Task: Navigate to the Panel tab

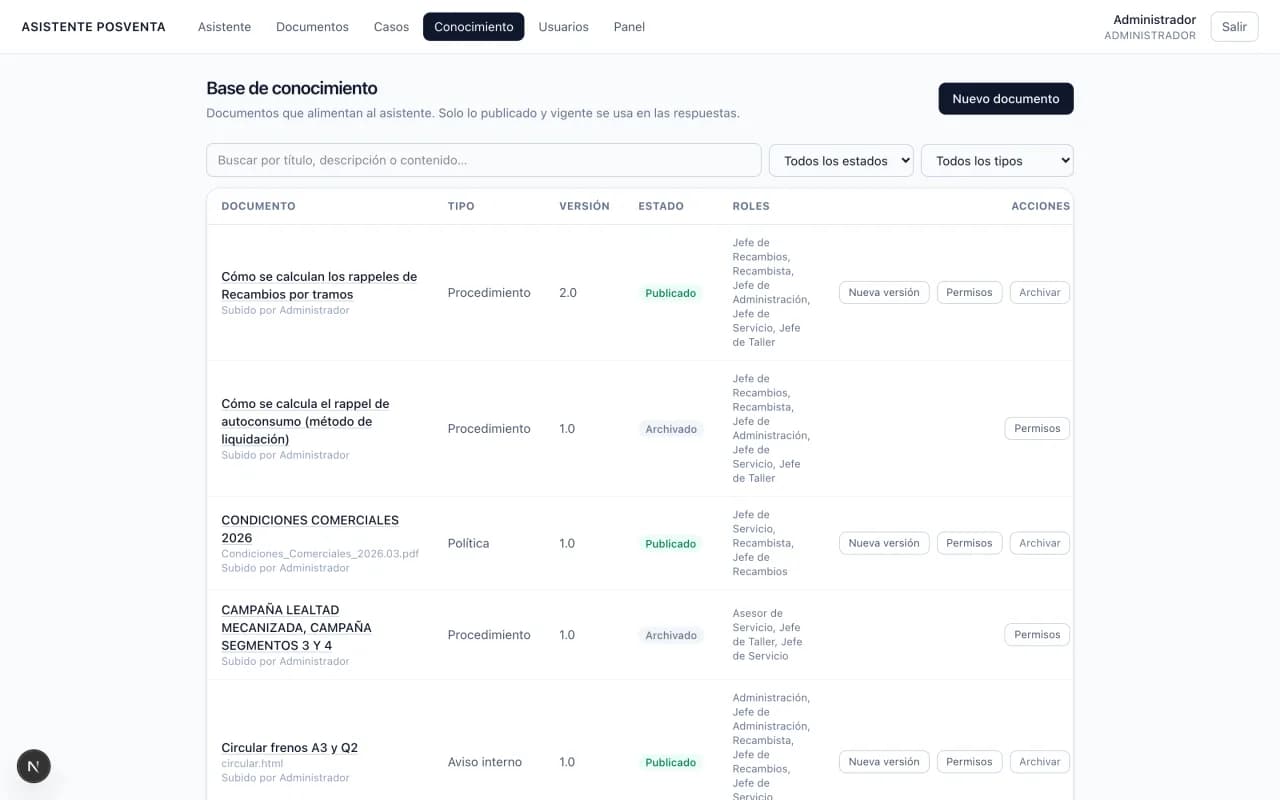Action: pos(629,27)
